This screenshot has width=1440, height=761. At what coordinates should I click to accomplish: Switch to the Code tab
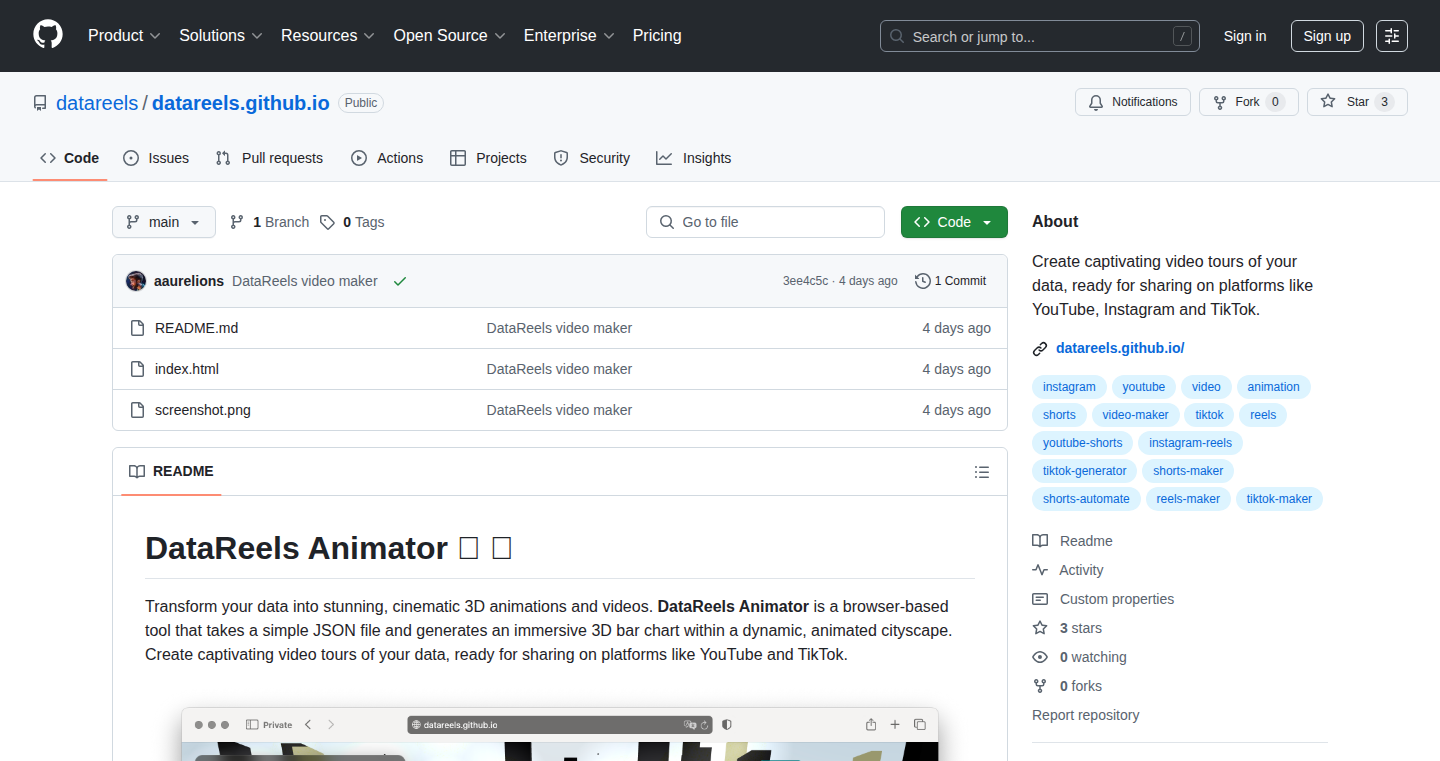[x=70, y=158]
